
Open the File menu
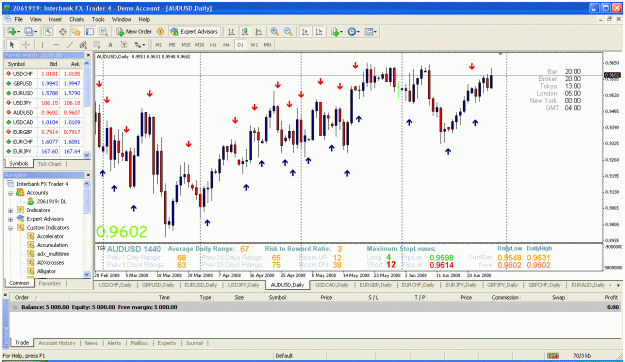click(x=18, y=19)
